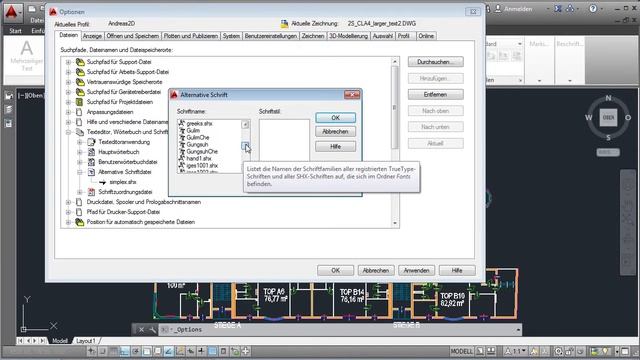Toggle Object Snap in status bar

[x=147, y=351]
